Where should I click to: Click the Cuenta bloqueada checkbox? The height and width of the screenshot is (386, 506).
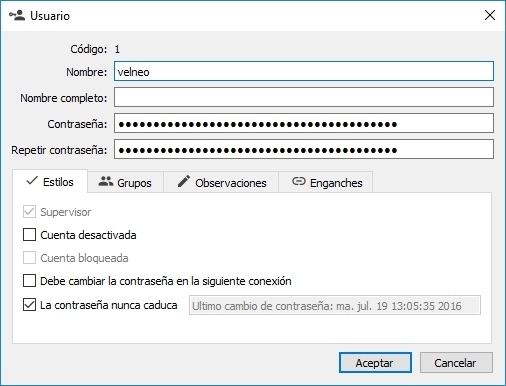click(x=29, y=258)
